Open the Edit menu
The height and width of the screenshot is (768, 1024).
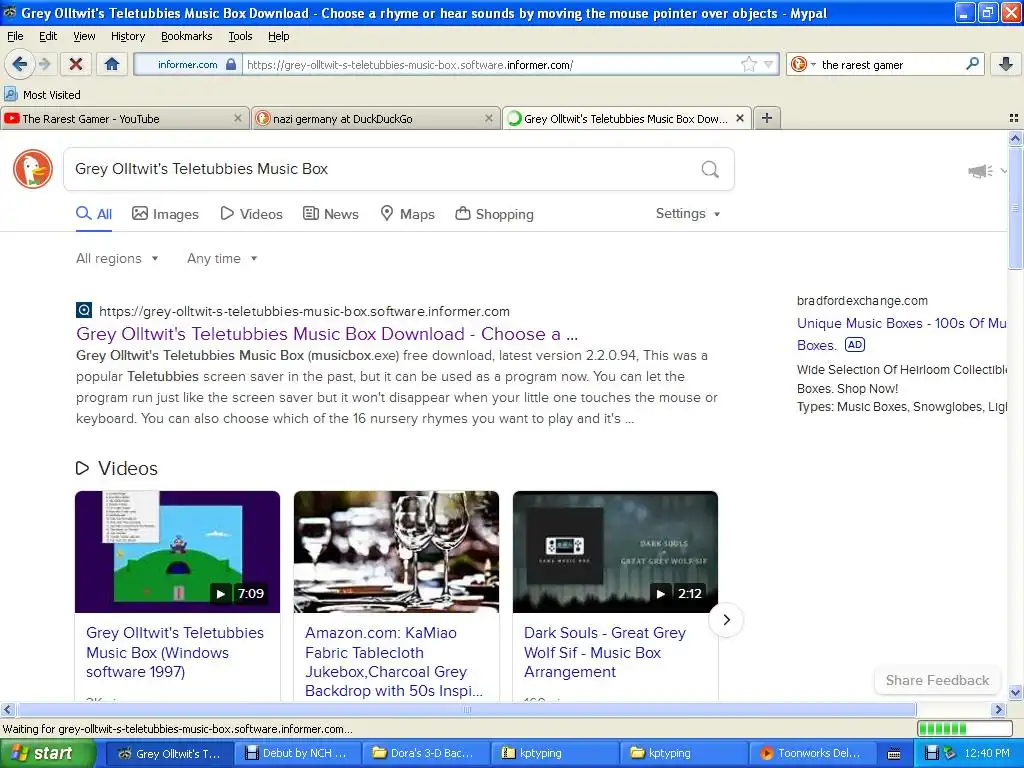[48, 36]
